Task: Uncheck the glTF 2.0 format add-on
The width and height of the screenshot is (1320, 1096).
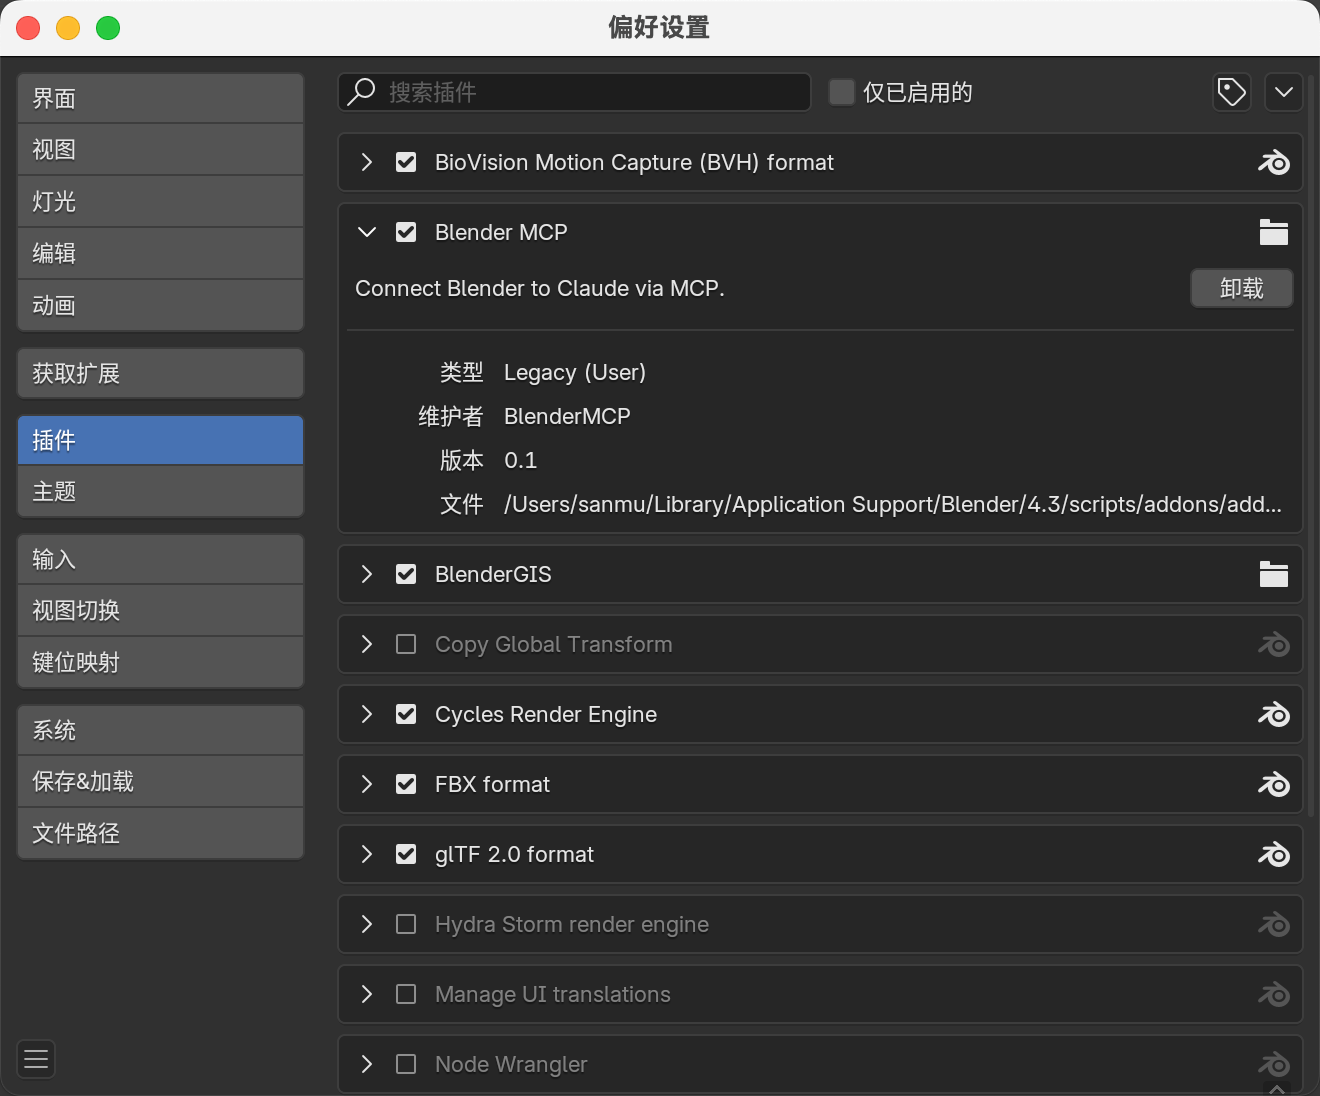Action: click(x=406, y=854)
